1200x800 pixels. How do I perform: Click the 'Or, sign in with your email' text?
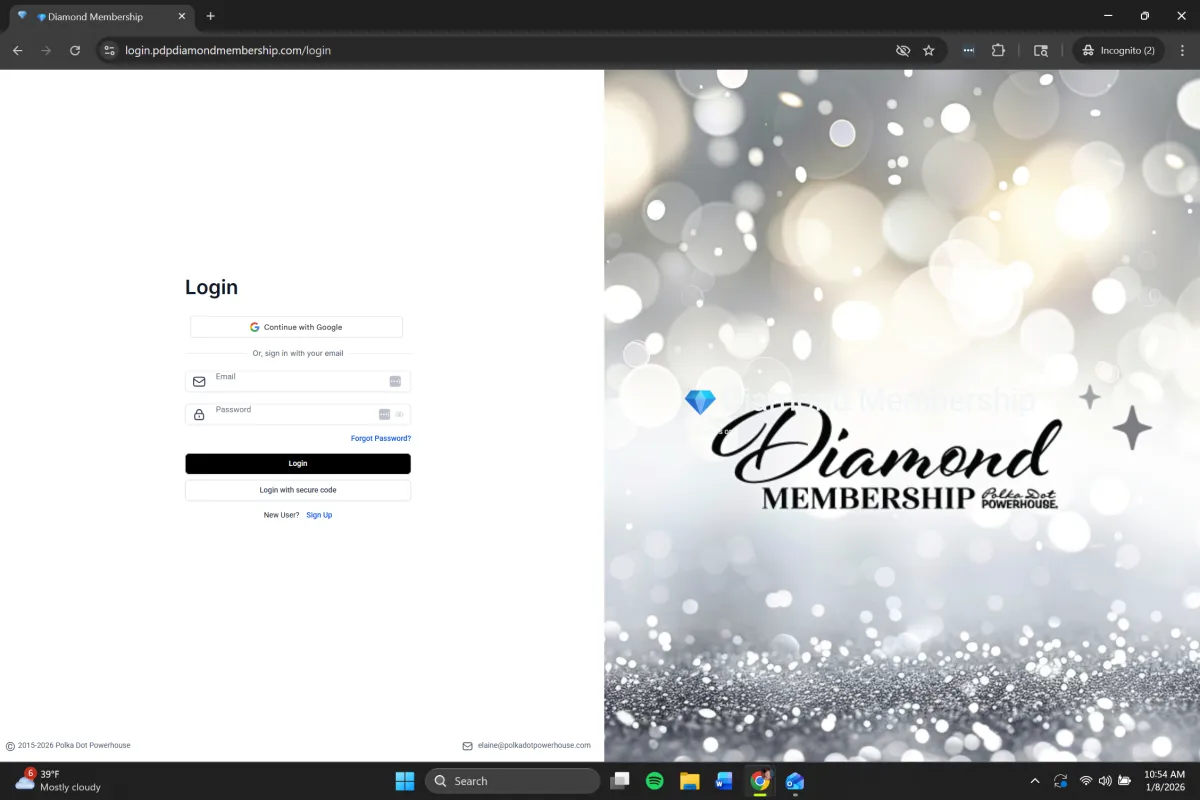[x=298, y=354]
